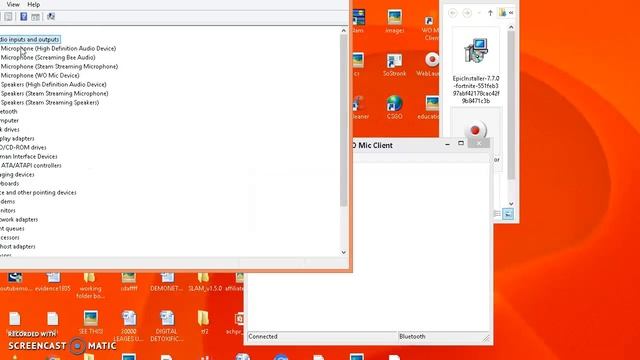
Task: Click File Explorer scrollbar up arrow
Action: [x=511, y=27]
